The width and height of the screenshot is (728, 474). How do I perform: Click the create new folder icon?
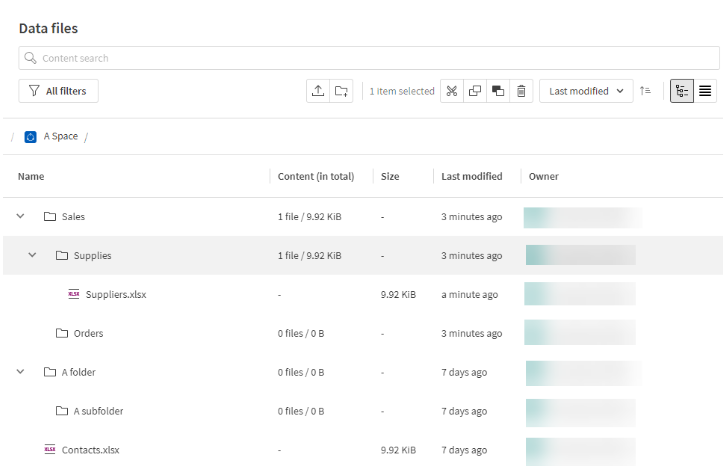342,91
